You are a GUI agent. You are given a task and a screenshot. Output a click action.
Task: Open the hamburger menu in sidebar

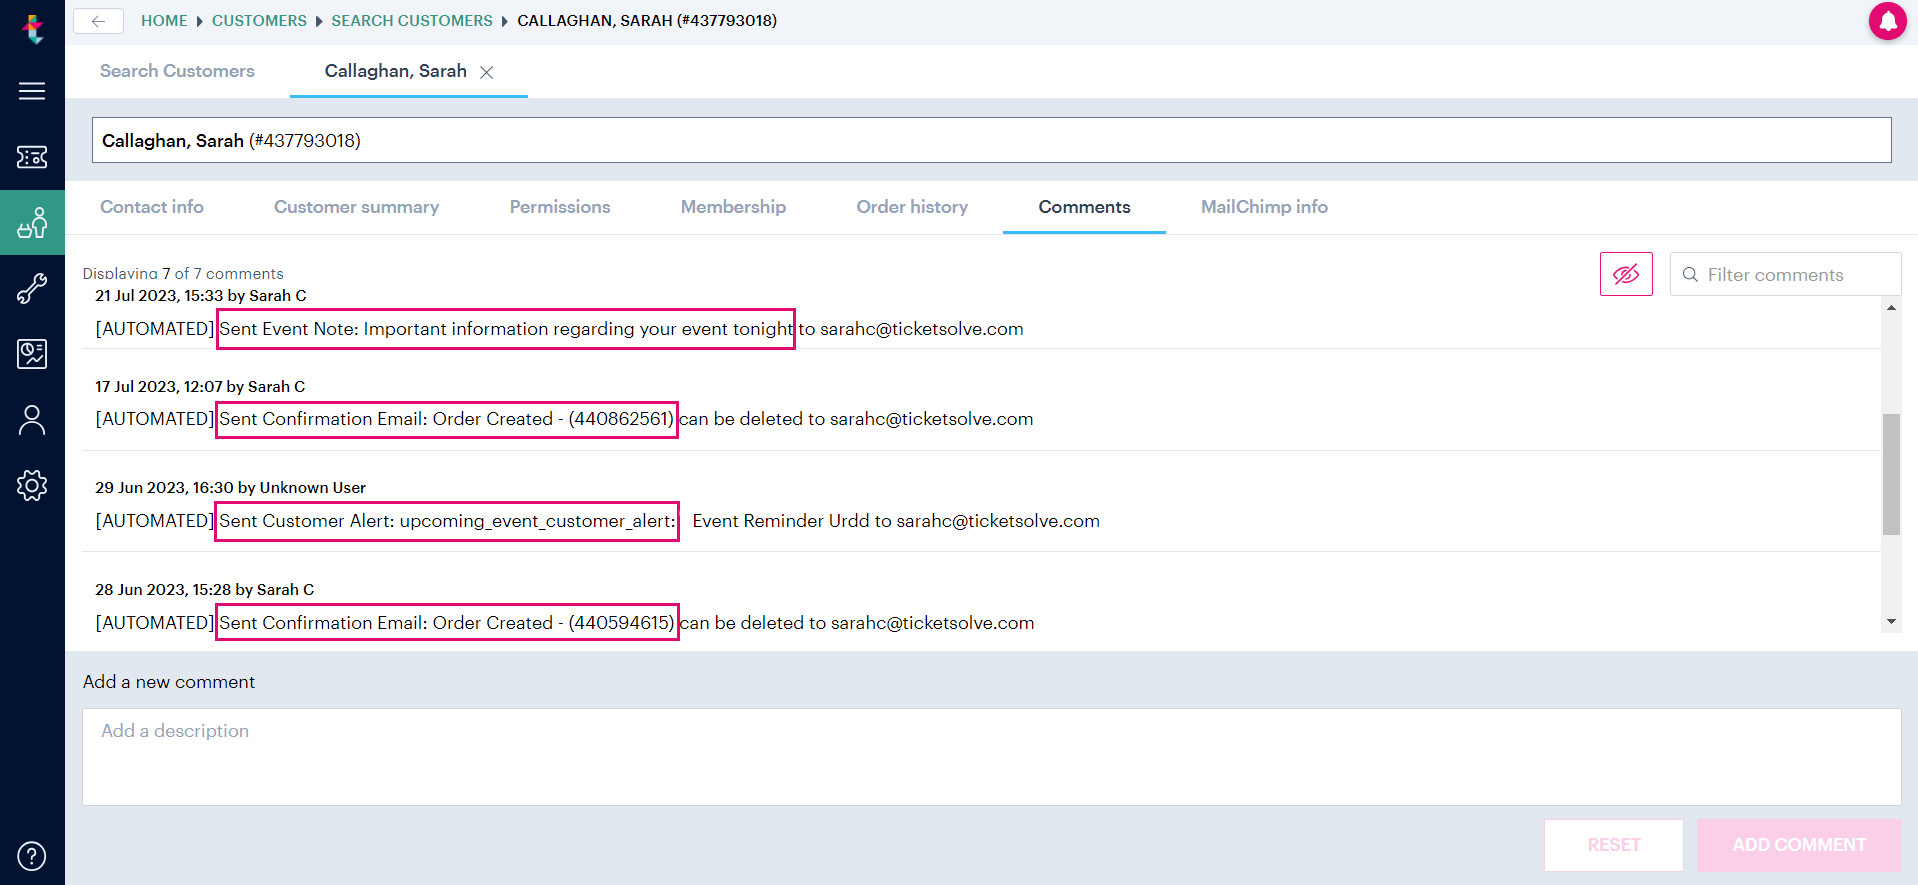[32, 91]
